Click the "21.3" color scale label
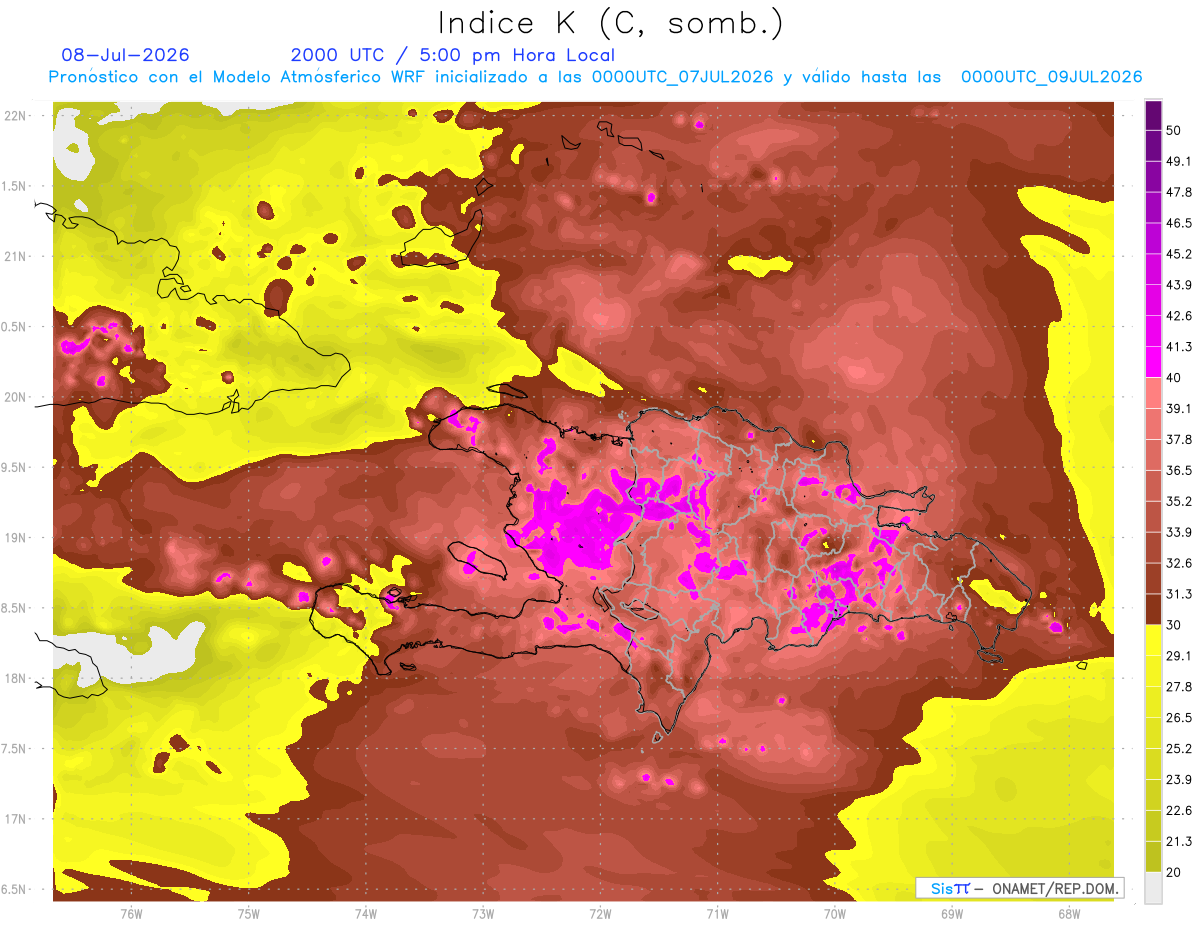The height and width of the screenshot is (927, 1200). pos(1179,841)
